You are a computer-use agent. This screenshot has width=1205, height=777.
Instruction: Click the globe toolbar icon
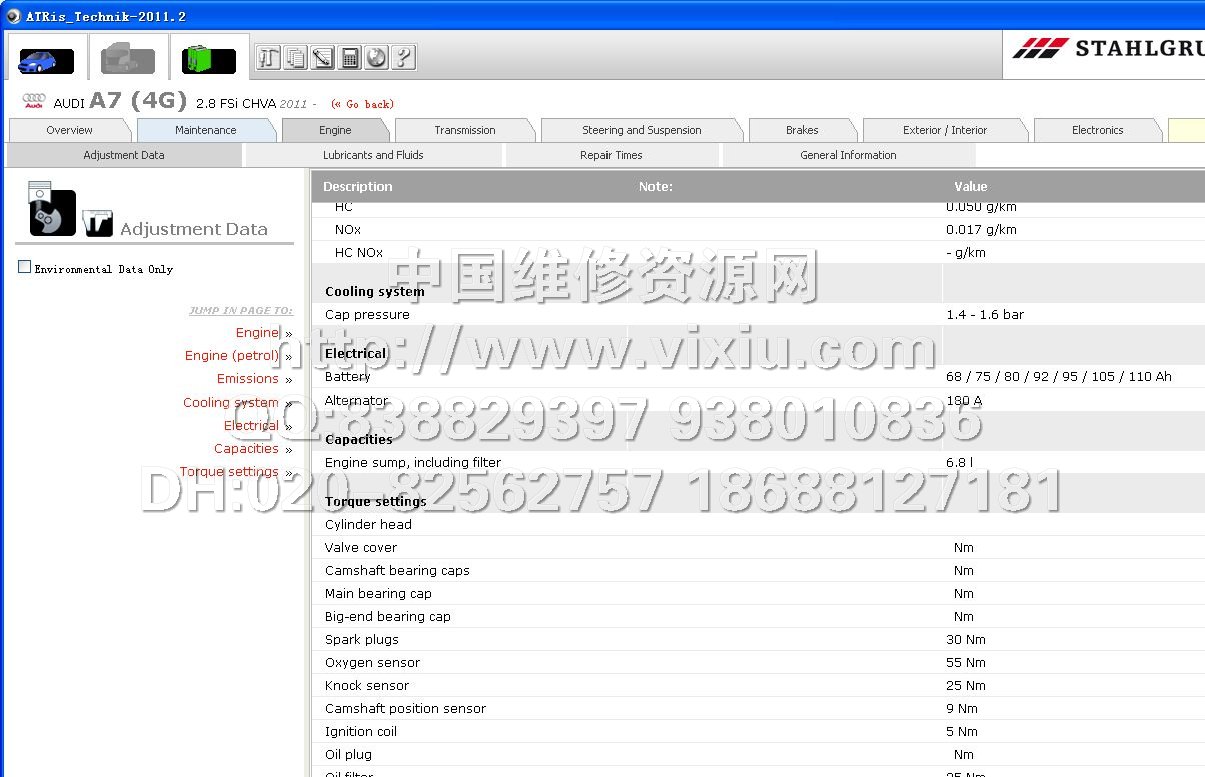pos(376,58)
